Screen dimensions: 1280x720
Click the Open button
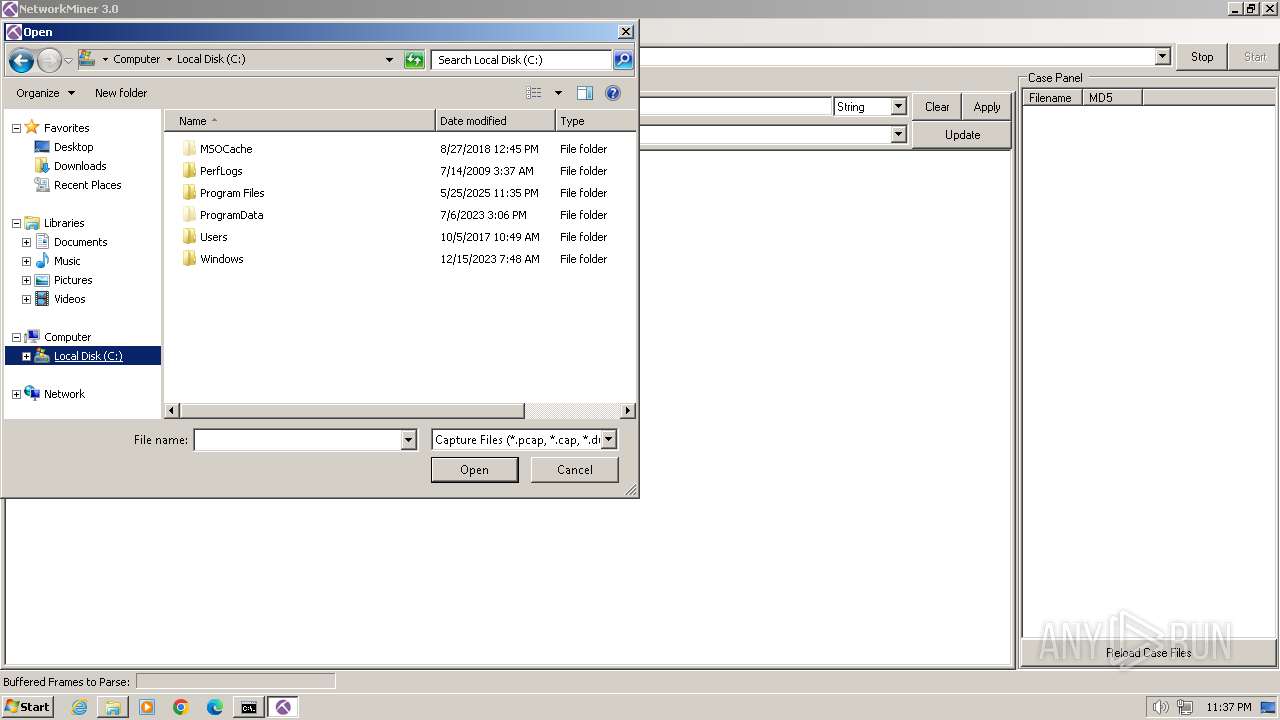(x=474, y=470)
